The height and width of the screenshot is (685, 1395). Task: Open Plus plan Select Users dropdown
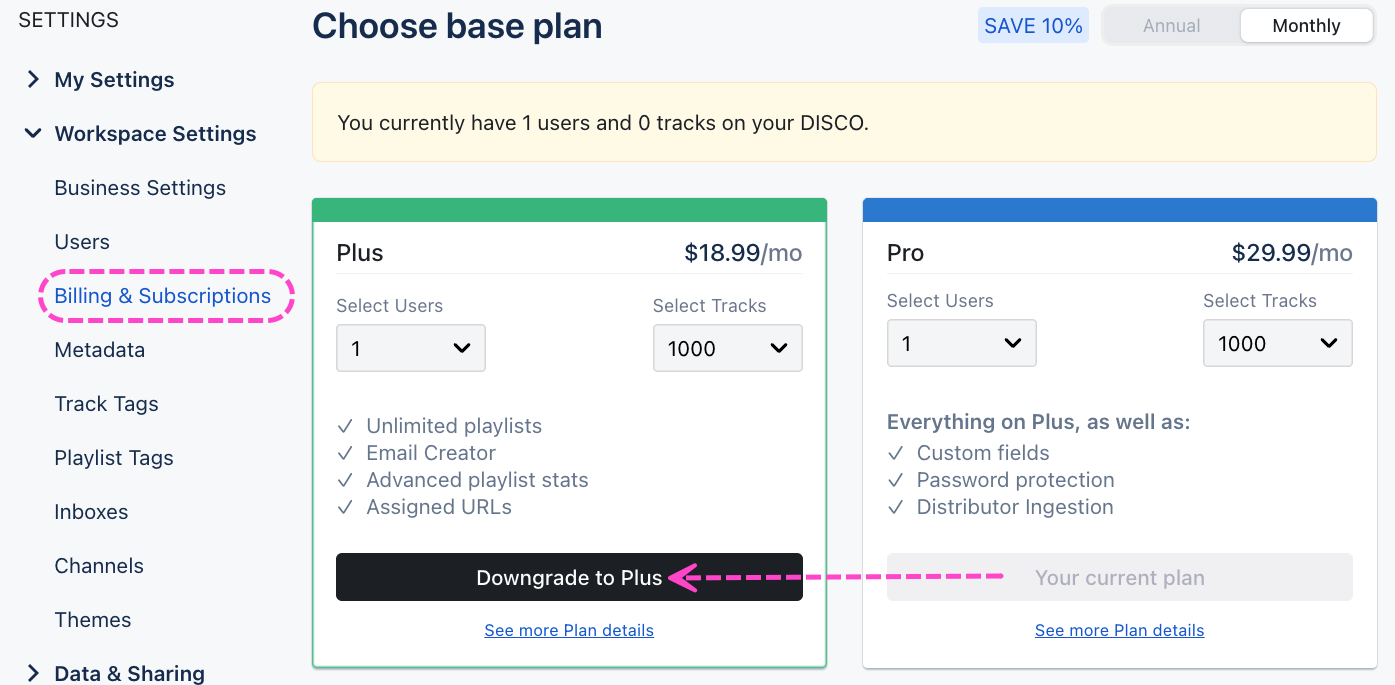411,348
